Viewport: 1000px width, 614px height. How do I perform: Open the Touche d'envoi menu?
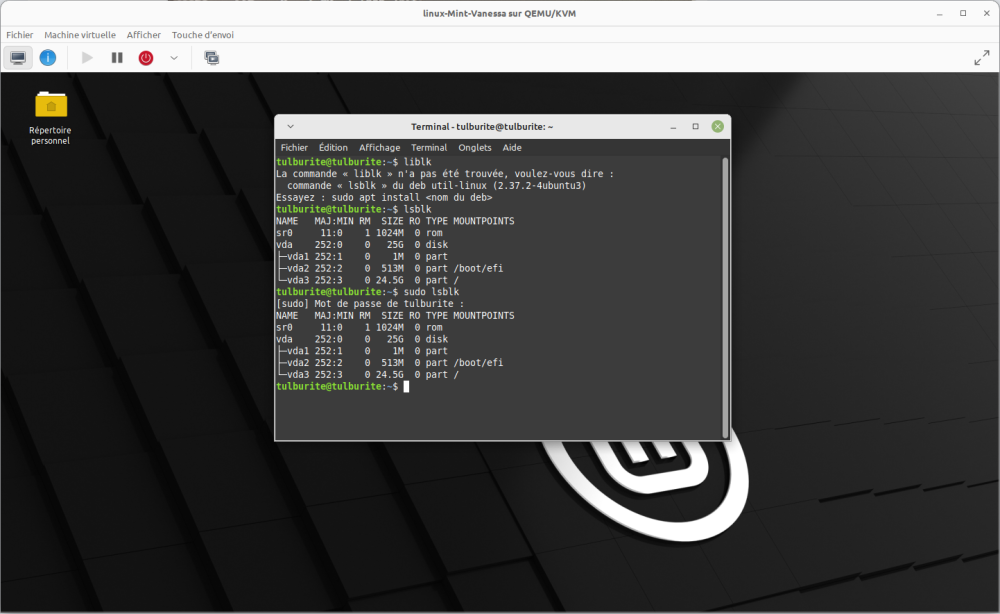point(203,35)
